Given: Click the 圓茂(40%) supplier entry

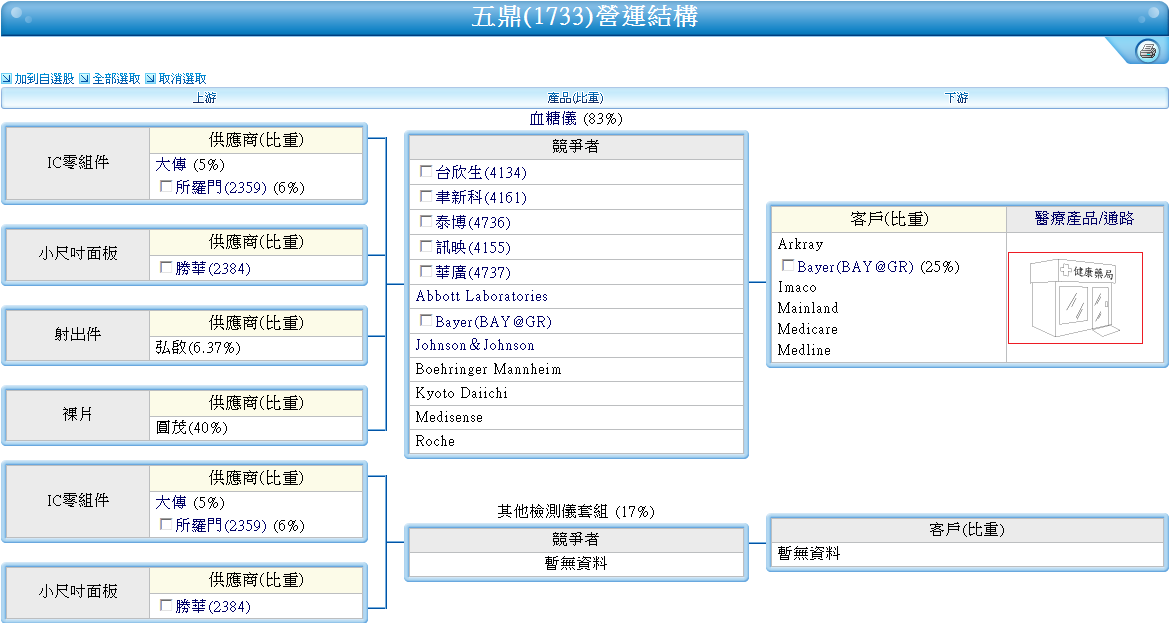Looking at the screenshot, I should tap(192, 428).
